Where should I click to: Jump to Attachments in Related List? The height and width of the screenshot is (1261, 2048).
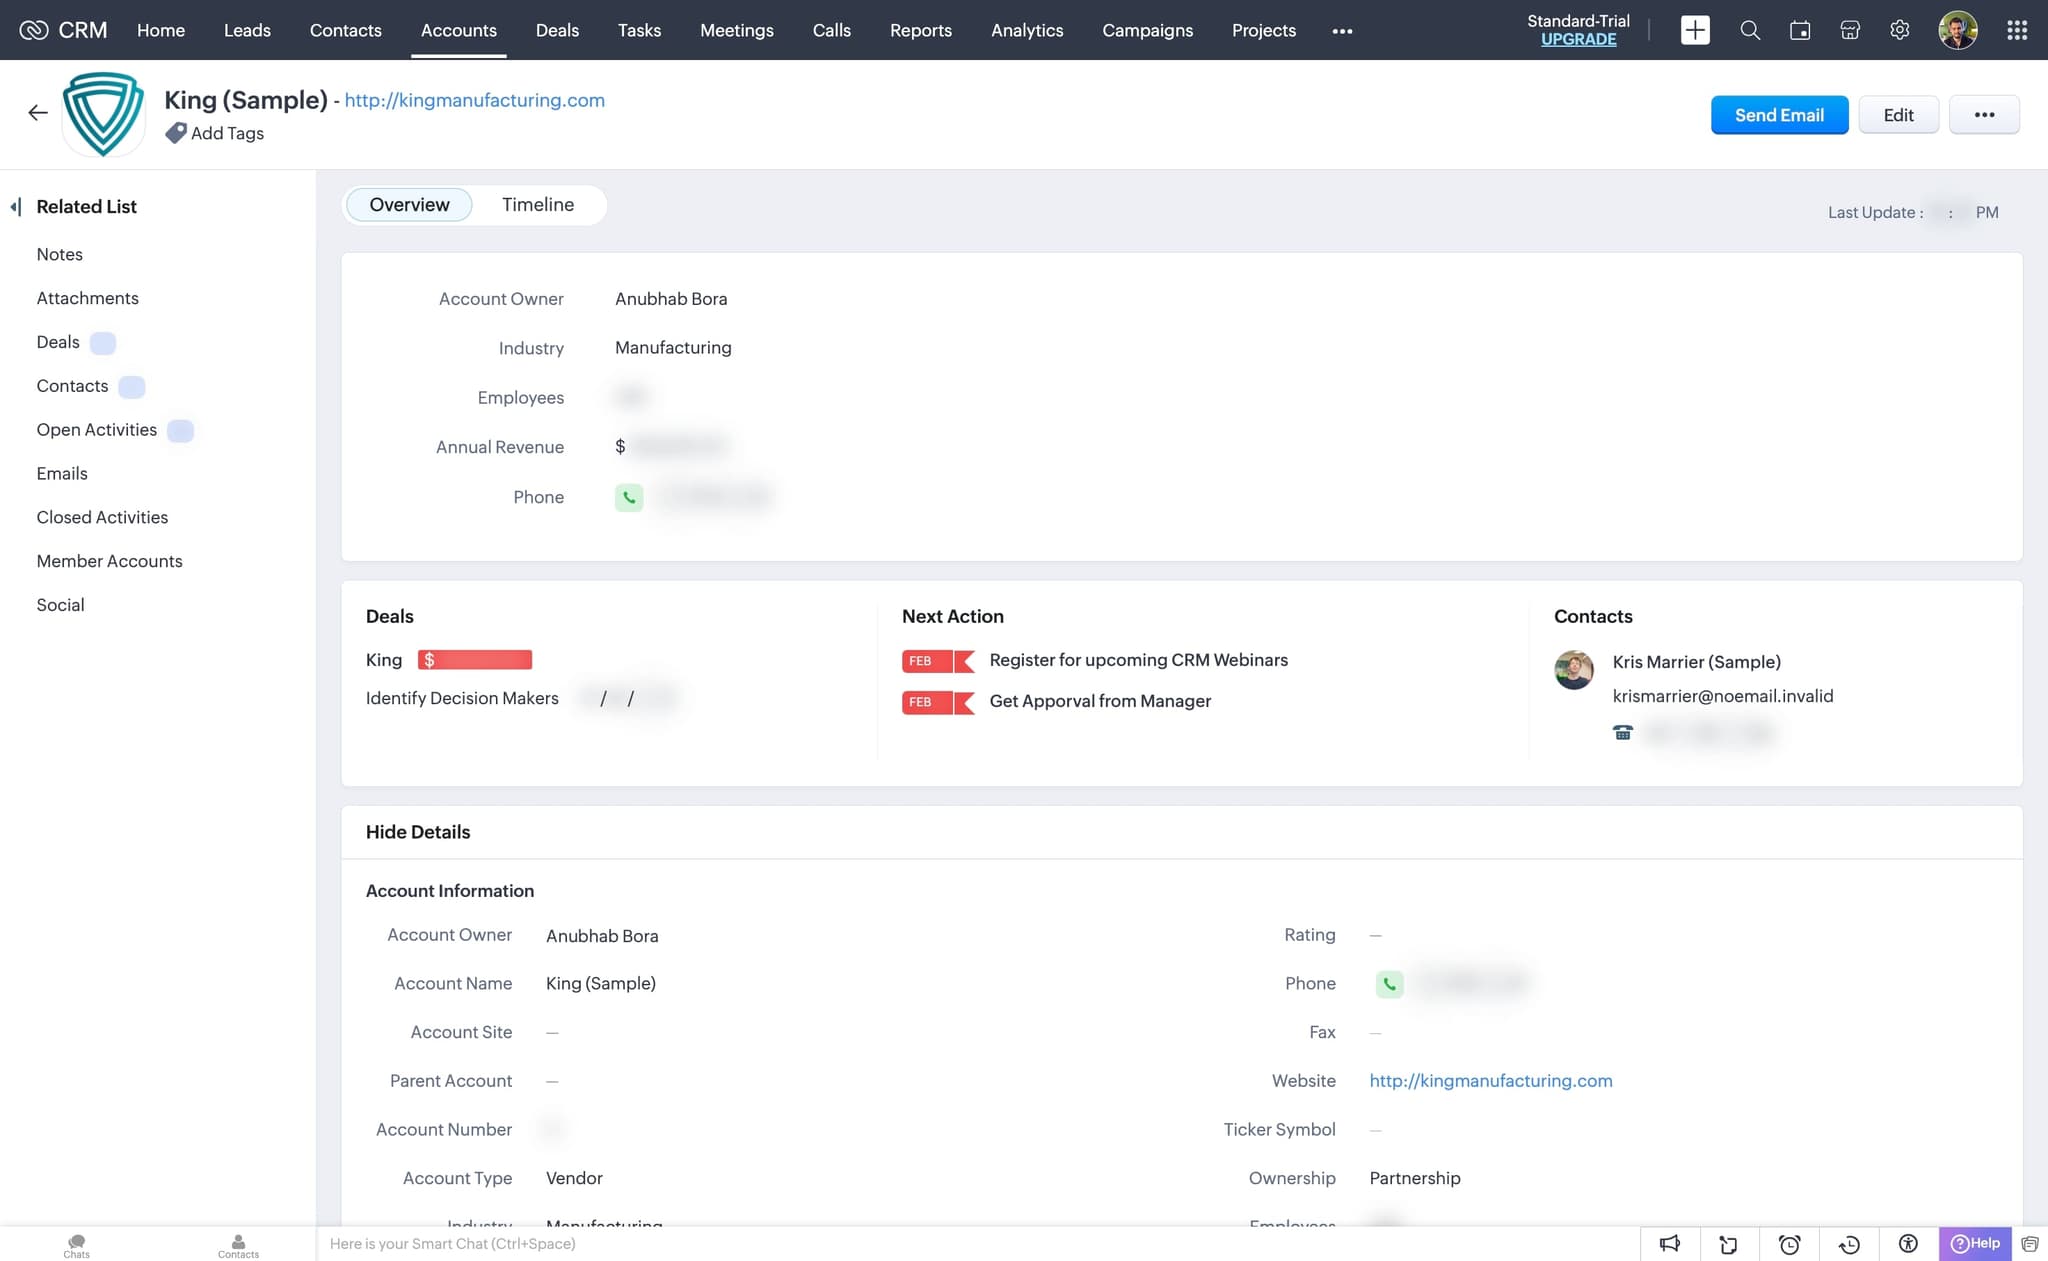point(87,299)
